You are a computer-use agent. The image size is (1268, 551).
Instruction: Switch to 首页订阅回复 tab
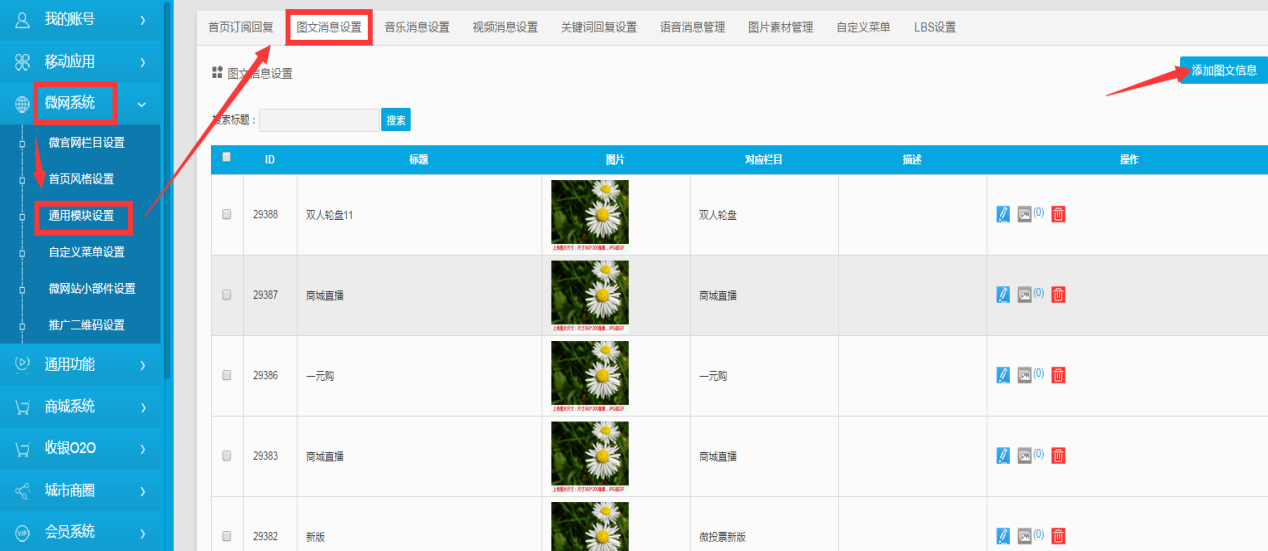[240, 27]
